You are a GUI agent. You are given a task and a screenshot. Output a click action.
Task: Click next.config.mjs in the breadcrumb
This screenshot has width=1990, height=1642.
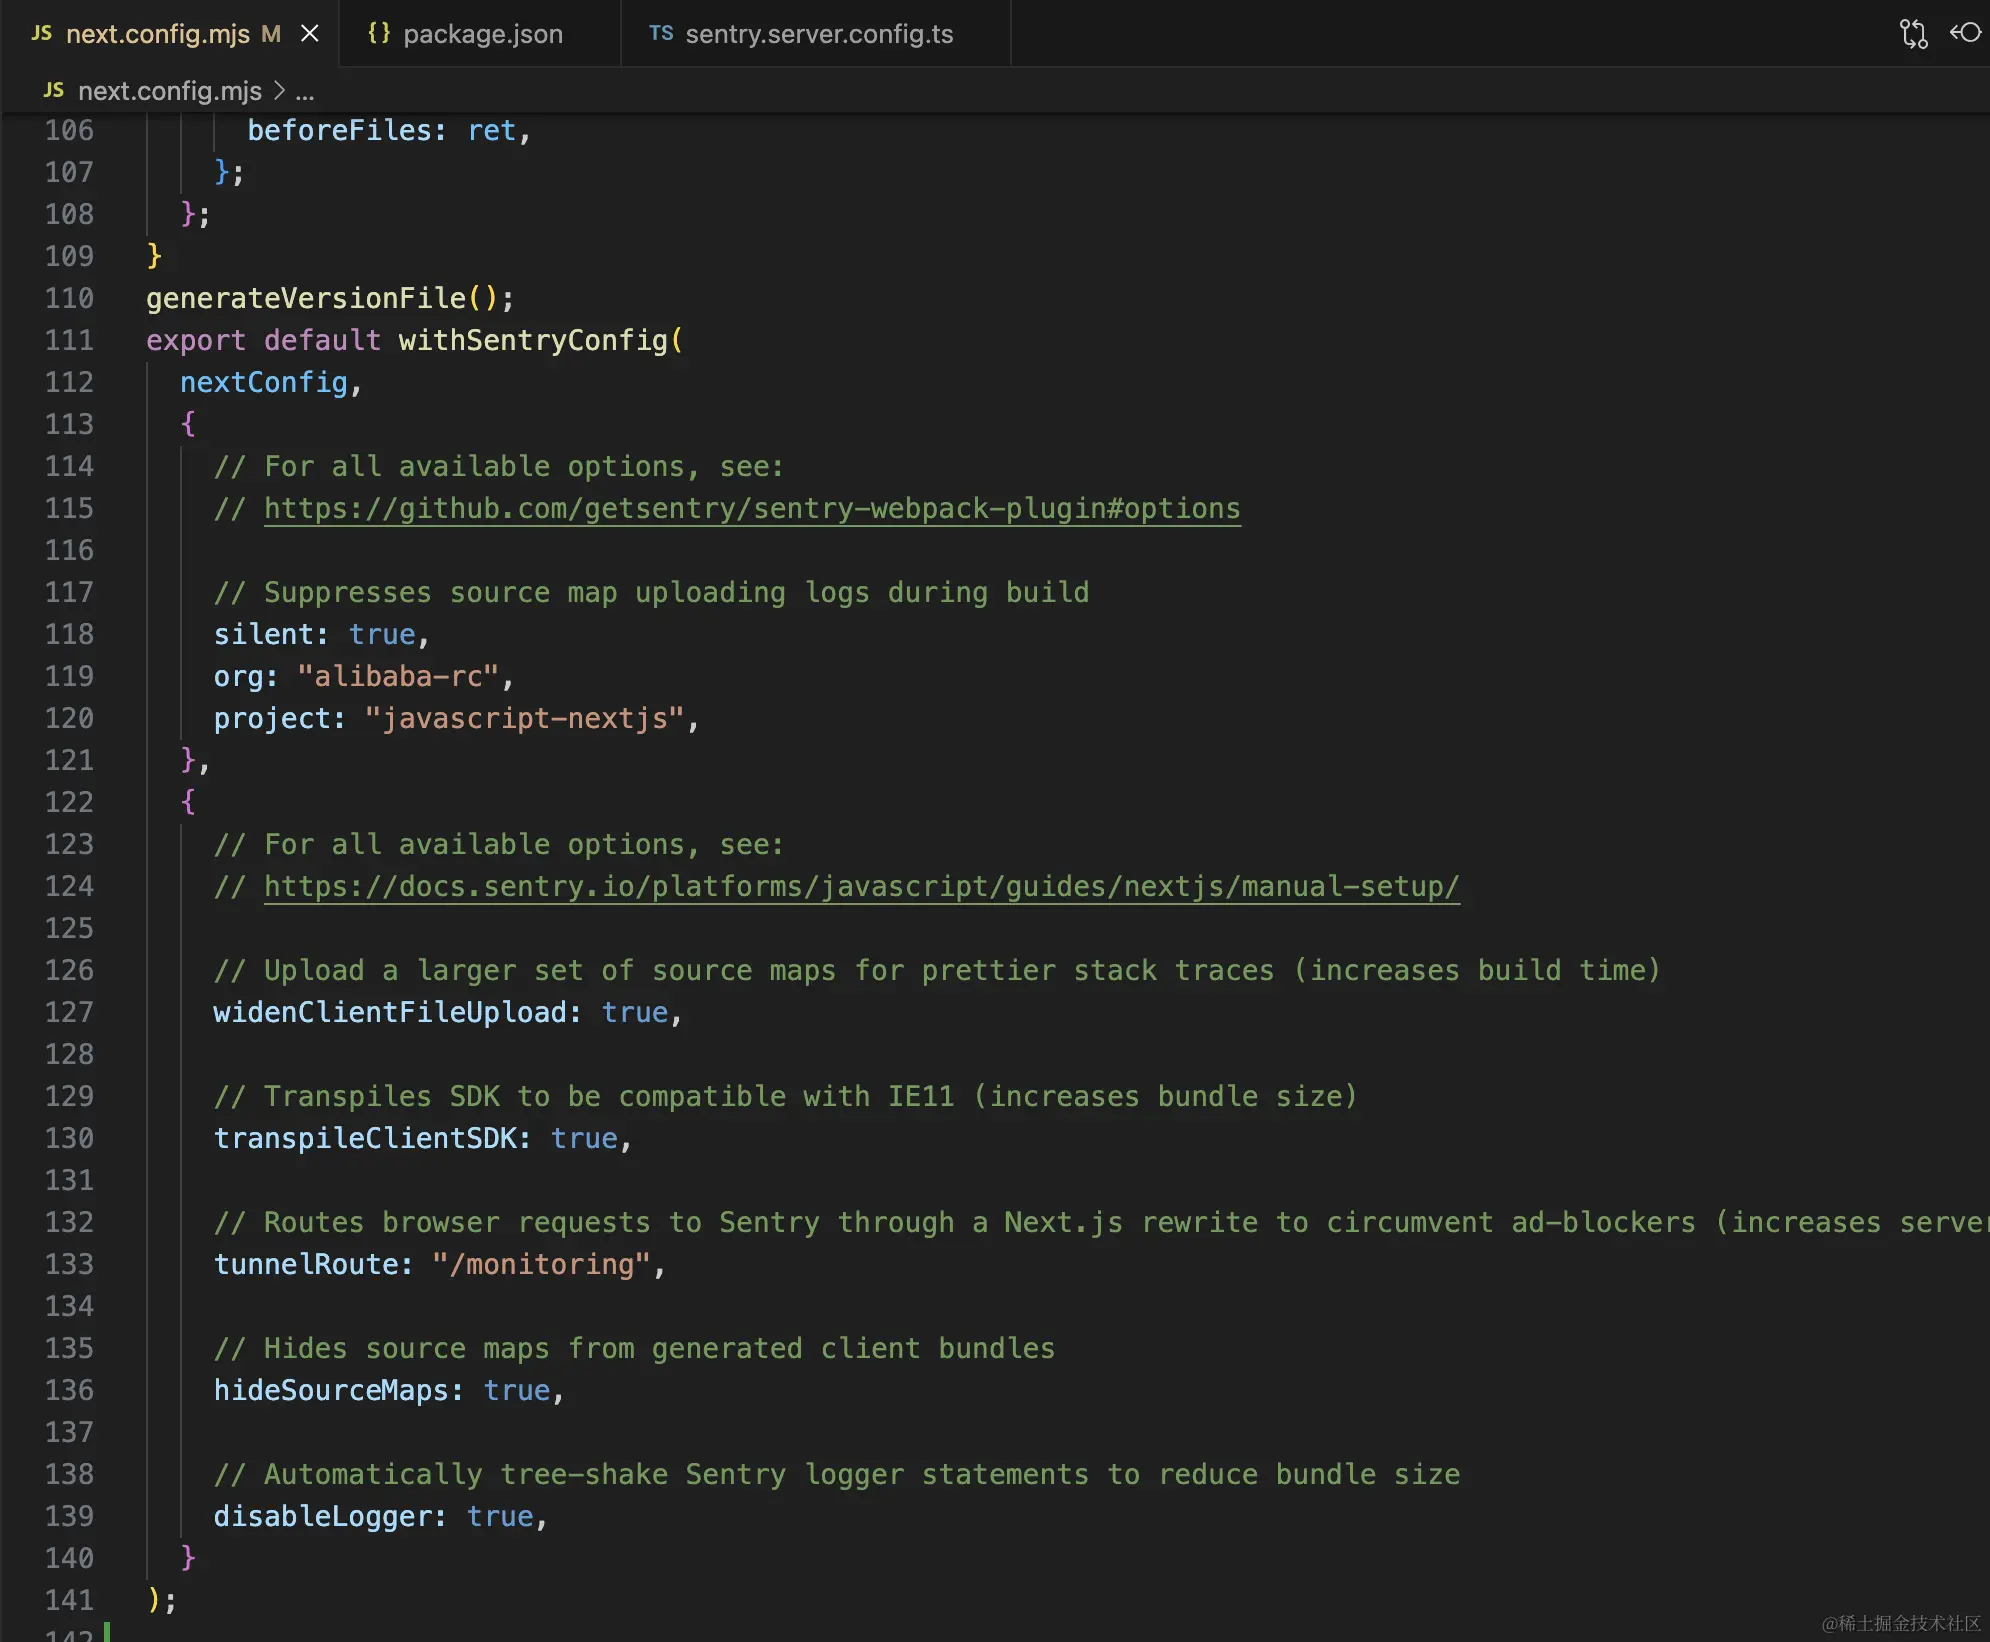click(x=169, y=91)
